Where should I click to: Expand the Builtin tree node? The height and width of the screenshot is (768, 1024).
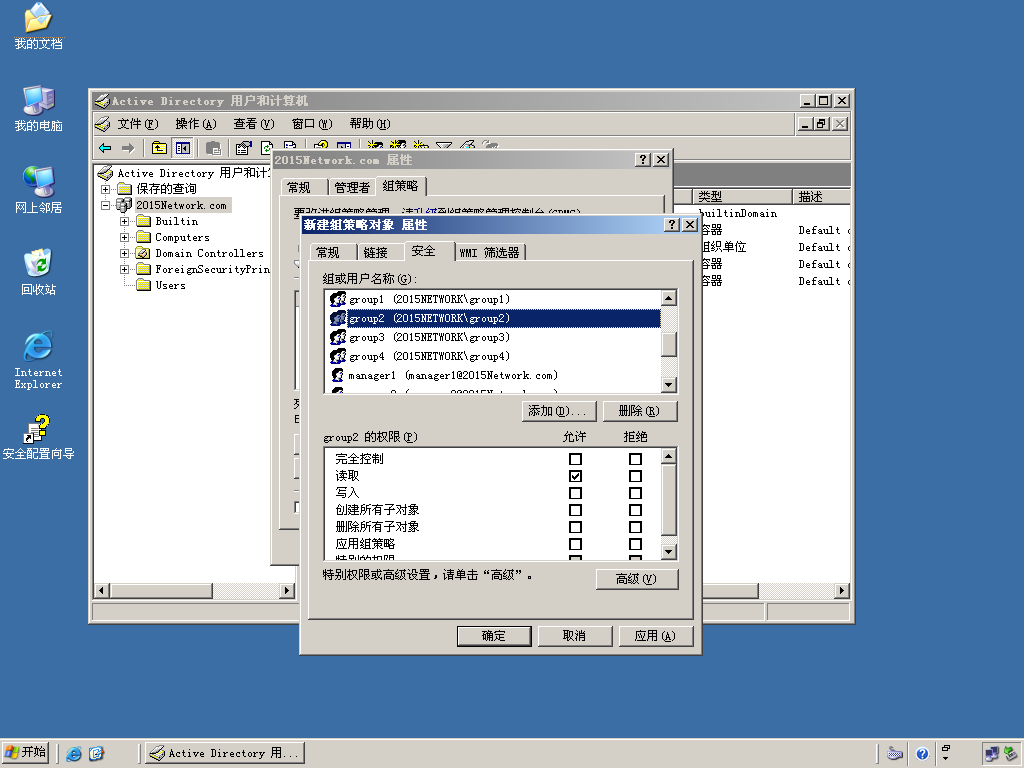click(124, 221)
